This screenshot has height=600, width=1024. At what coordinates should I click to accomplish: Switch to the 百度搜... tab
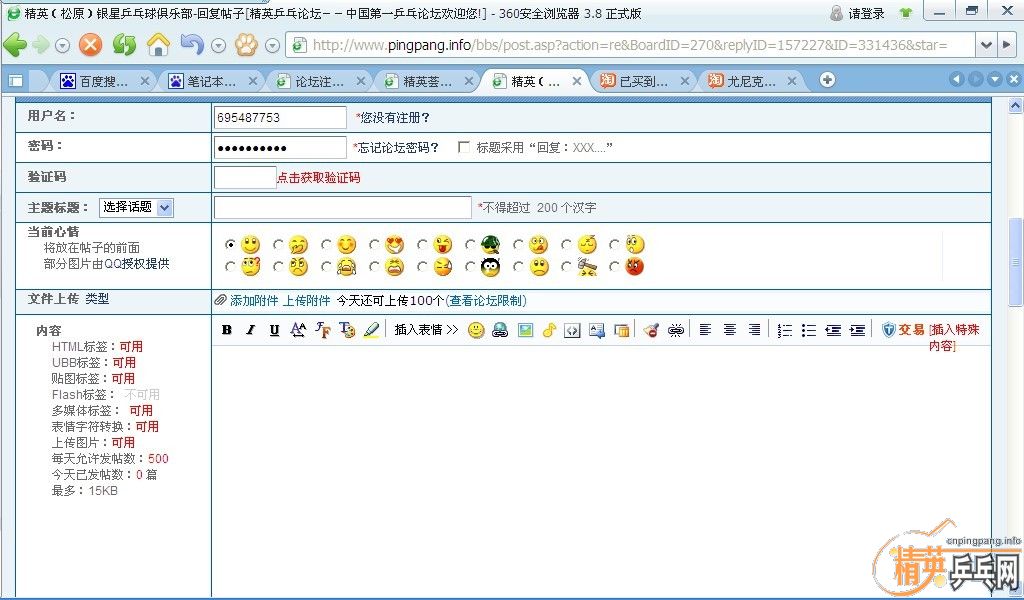point(104,81)
